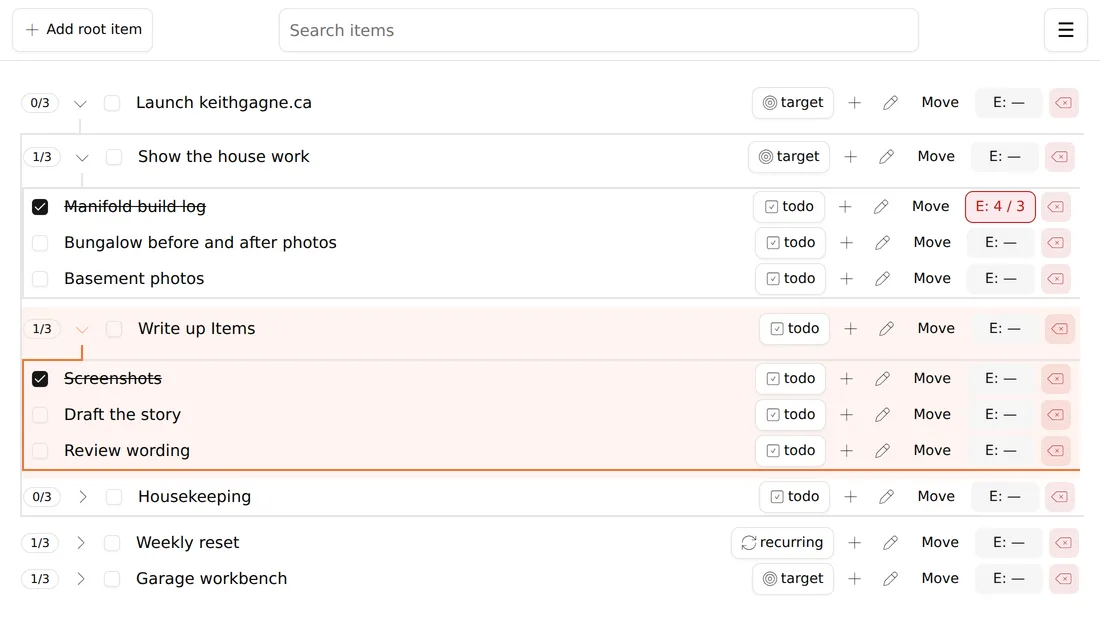Move the Screenshots item

coord(932,379)
